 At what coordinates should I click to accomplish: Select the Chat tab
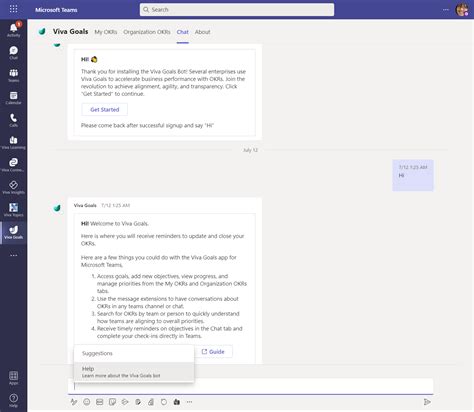click(x=182, y=32)
